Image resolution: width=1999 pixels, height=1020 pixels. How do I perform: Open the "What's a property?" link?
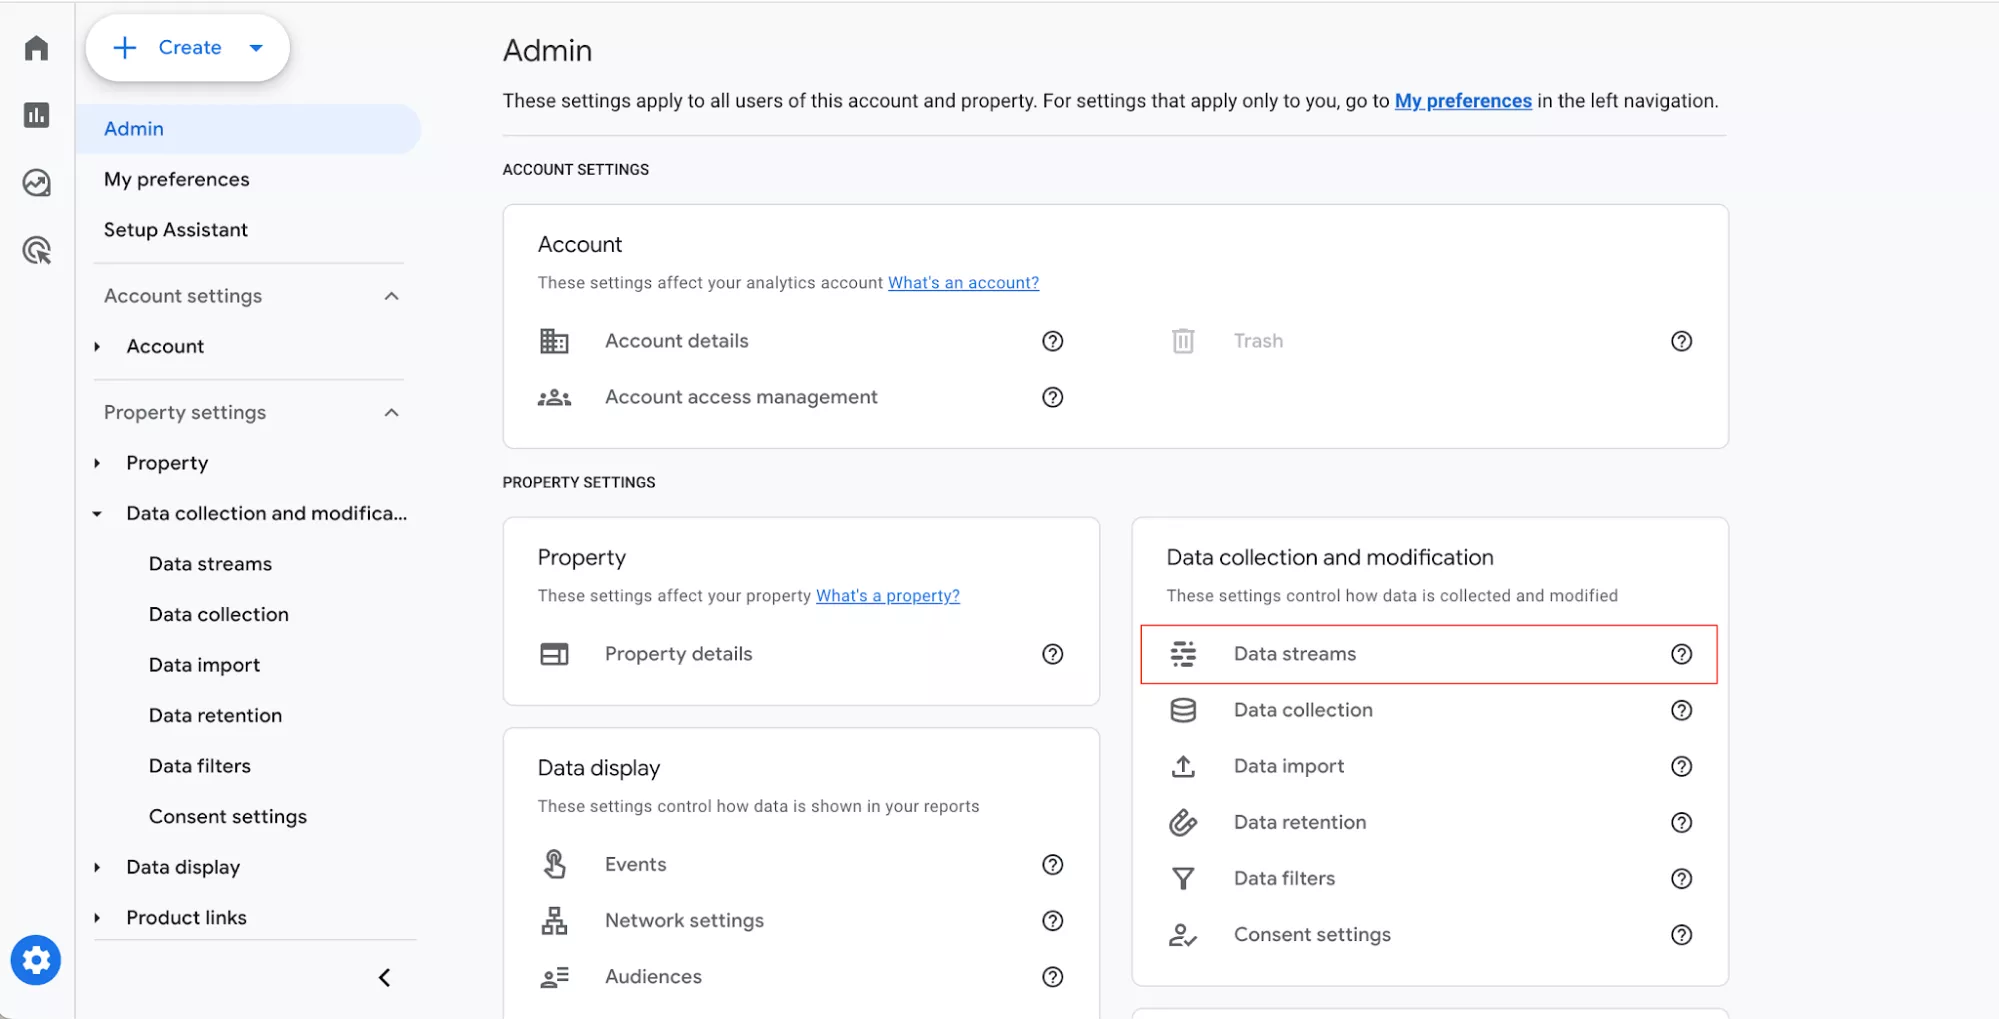[887, 596]
